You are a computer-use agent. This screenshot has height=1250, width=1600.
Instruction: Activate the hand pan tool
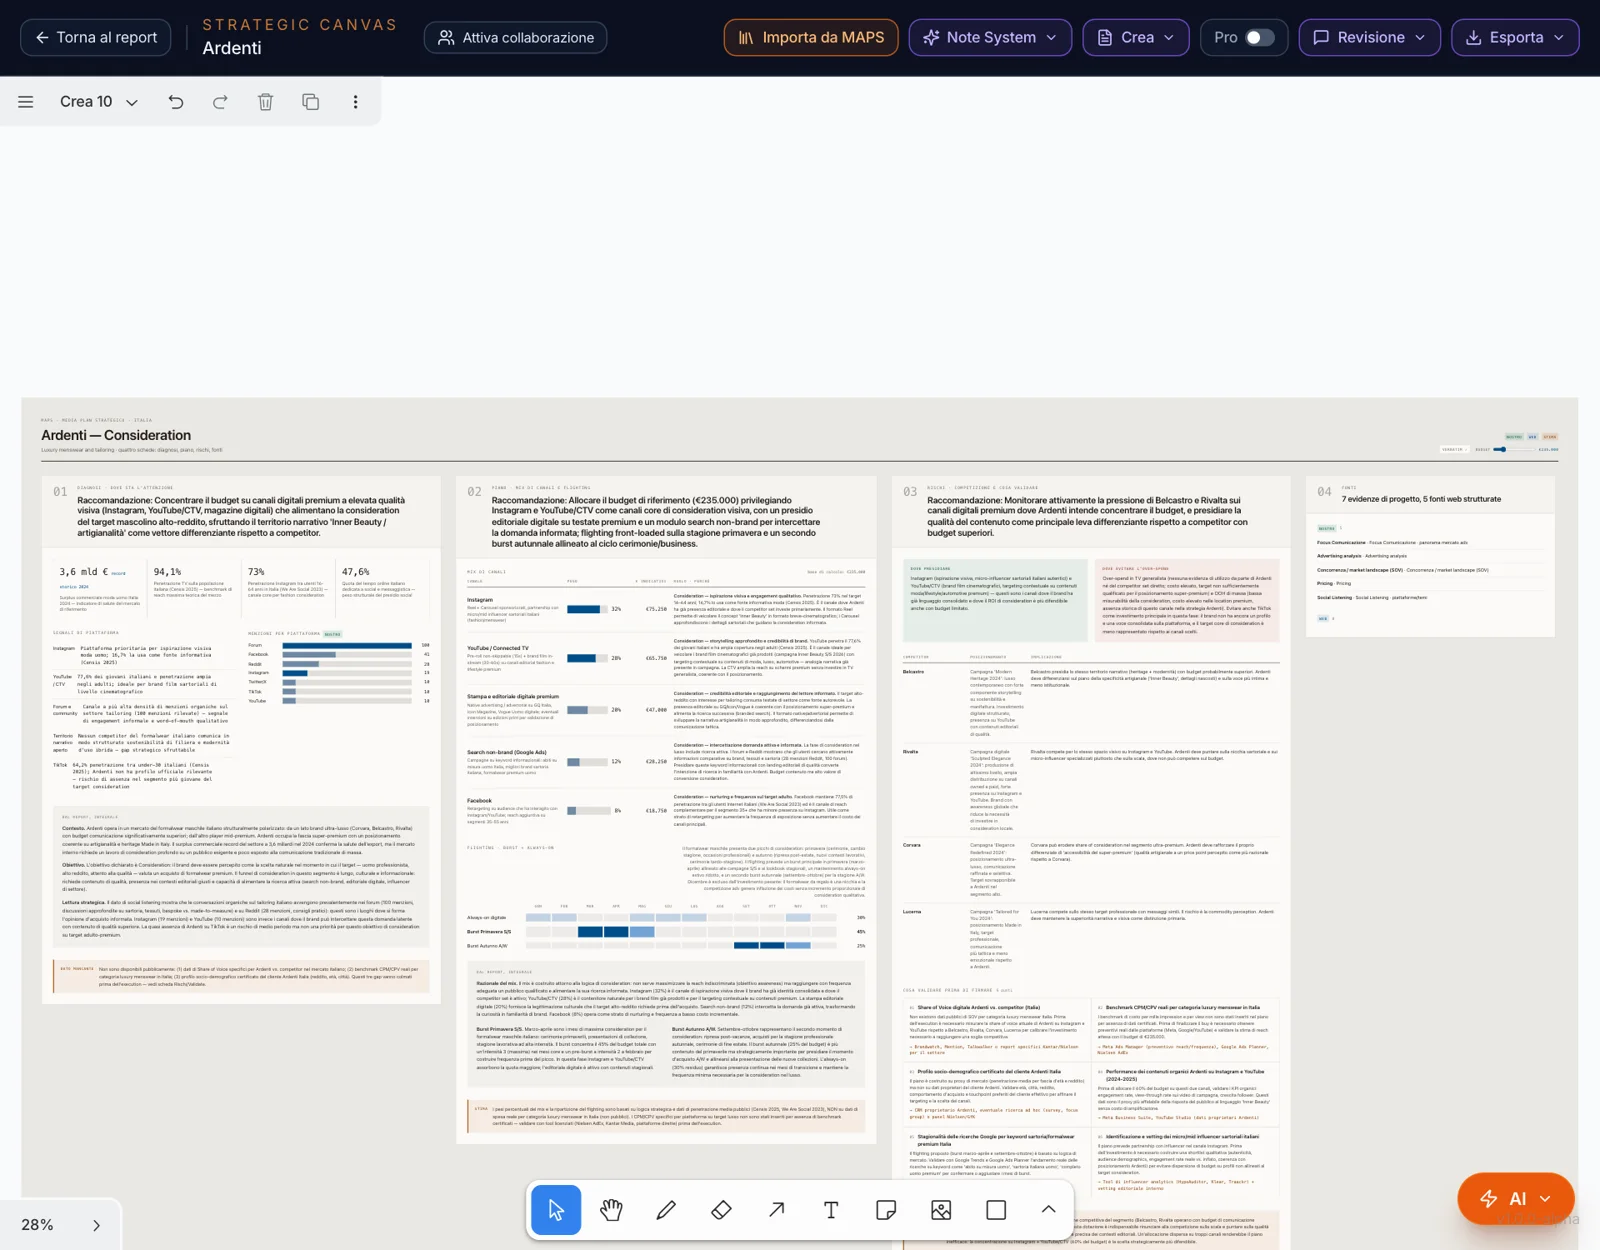[x=611, y=1210]
